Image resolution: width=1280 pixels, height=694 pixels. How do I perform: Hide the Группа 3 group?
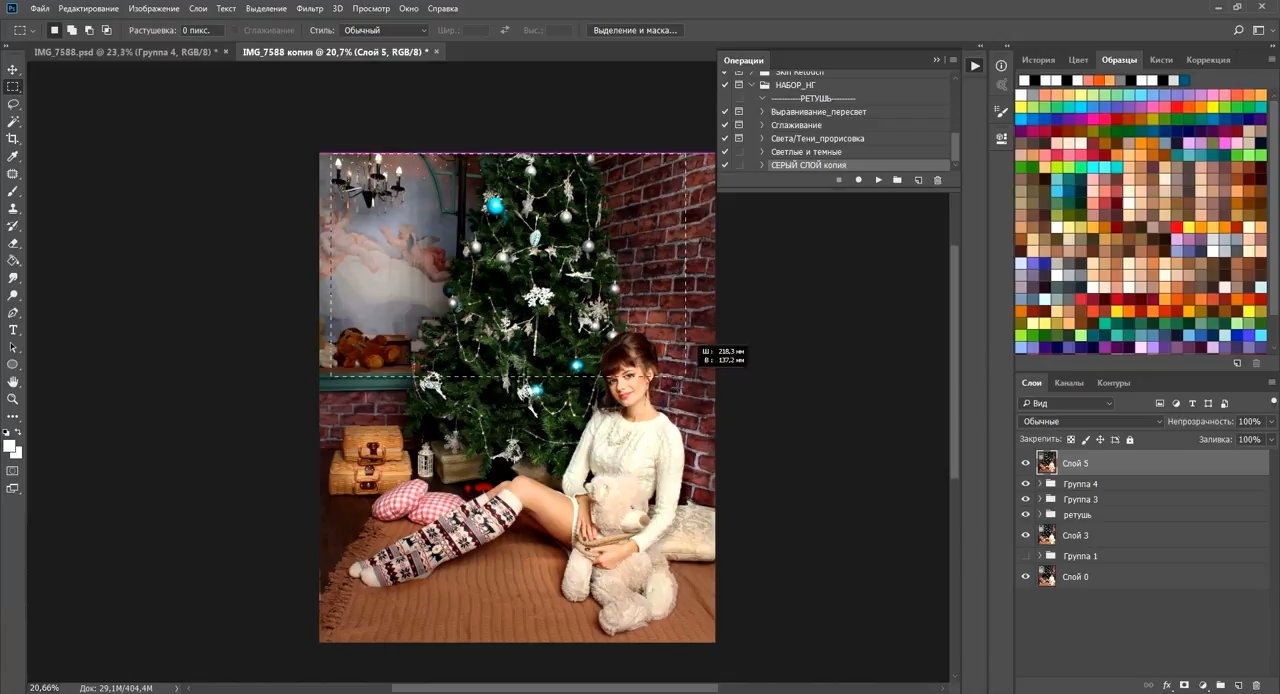[1025, 499]
